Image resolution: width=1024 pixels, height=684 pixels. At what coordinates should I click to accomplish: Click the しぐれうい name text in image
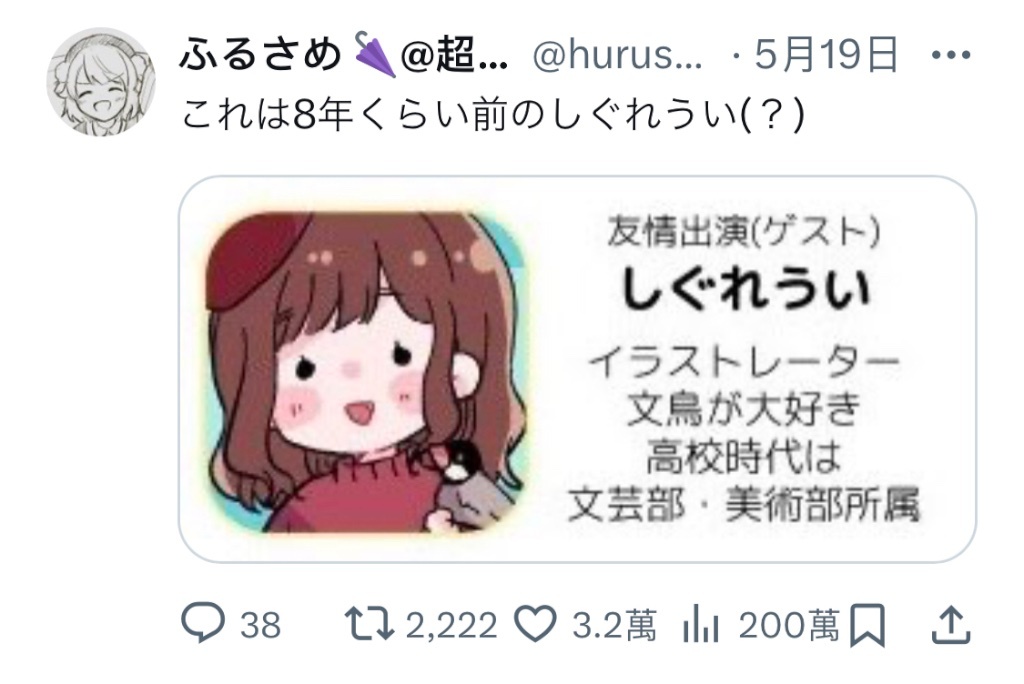pyautogui.click(x=745, y=288)
